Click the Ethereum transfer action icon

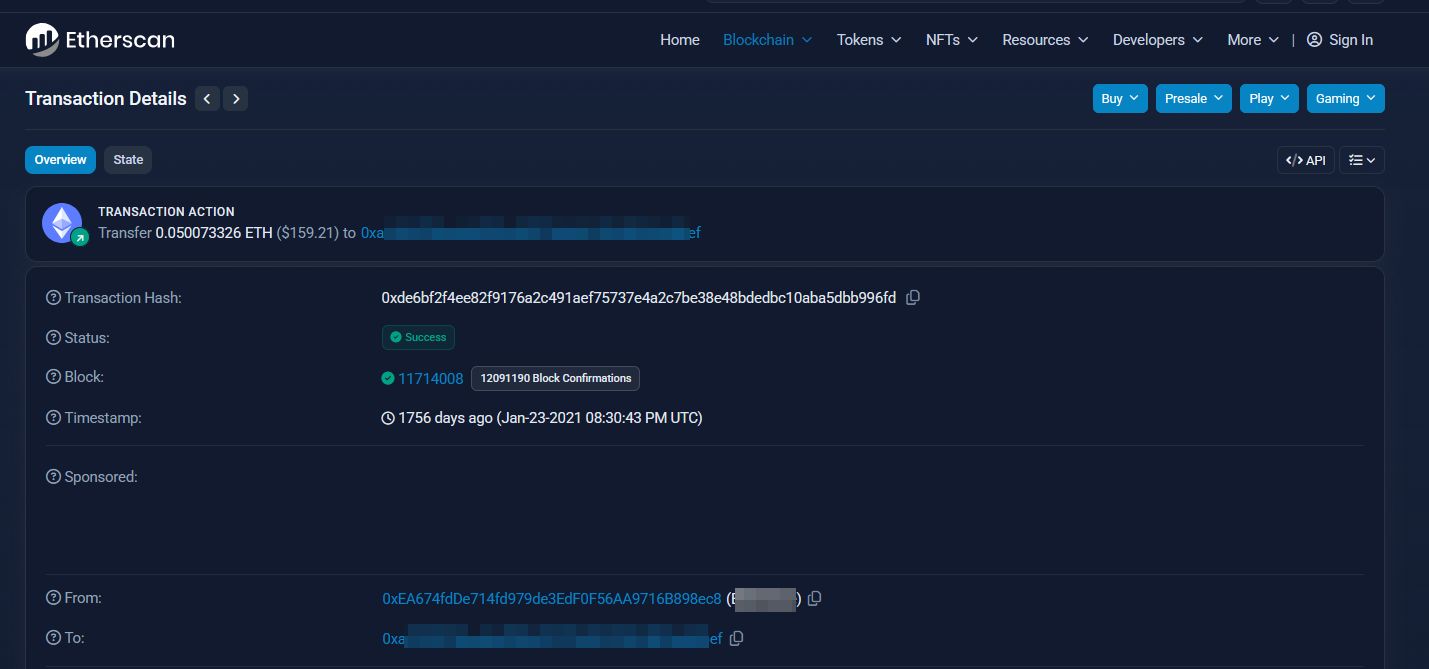pos(63,223)
